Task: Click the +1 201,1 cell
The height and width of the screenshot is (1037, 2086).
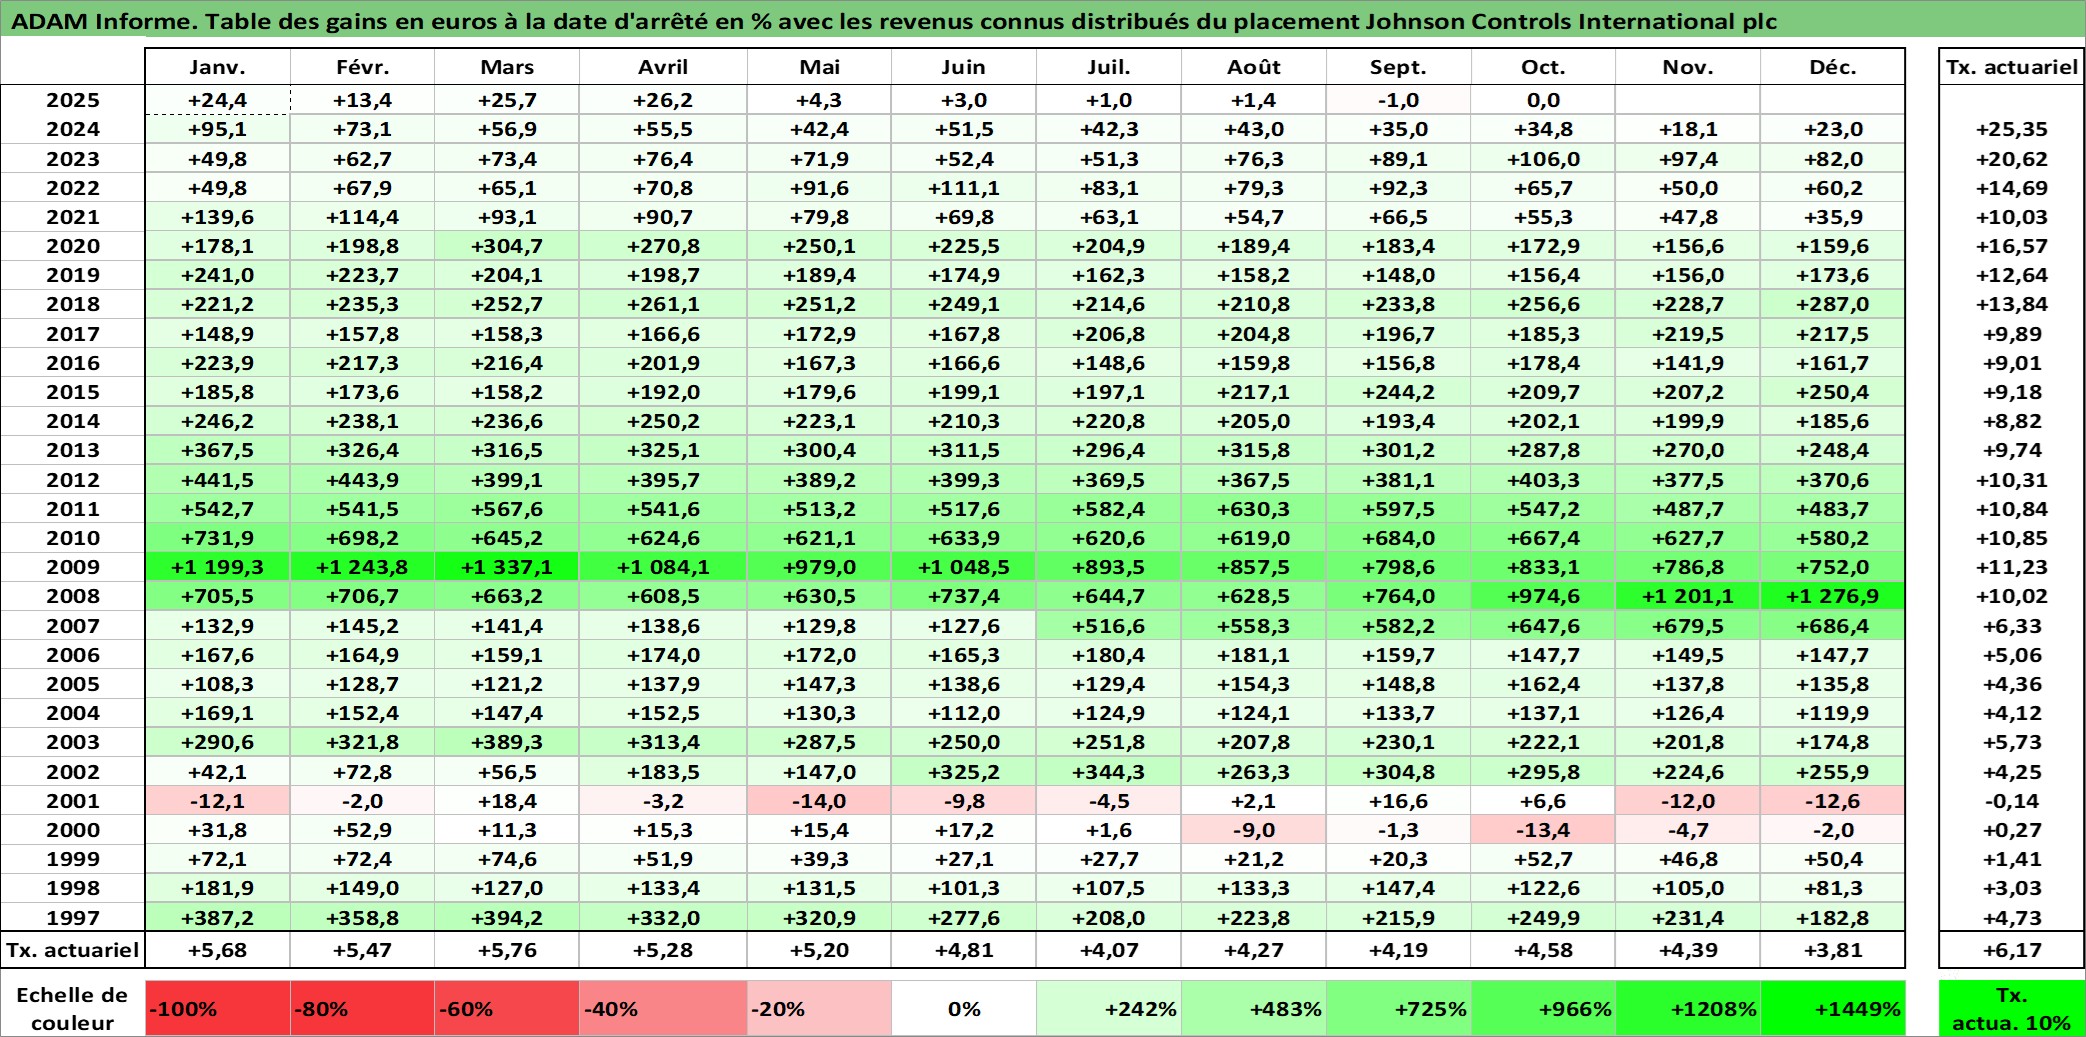Action: click(x=1688, y=596)
